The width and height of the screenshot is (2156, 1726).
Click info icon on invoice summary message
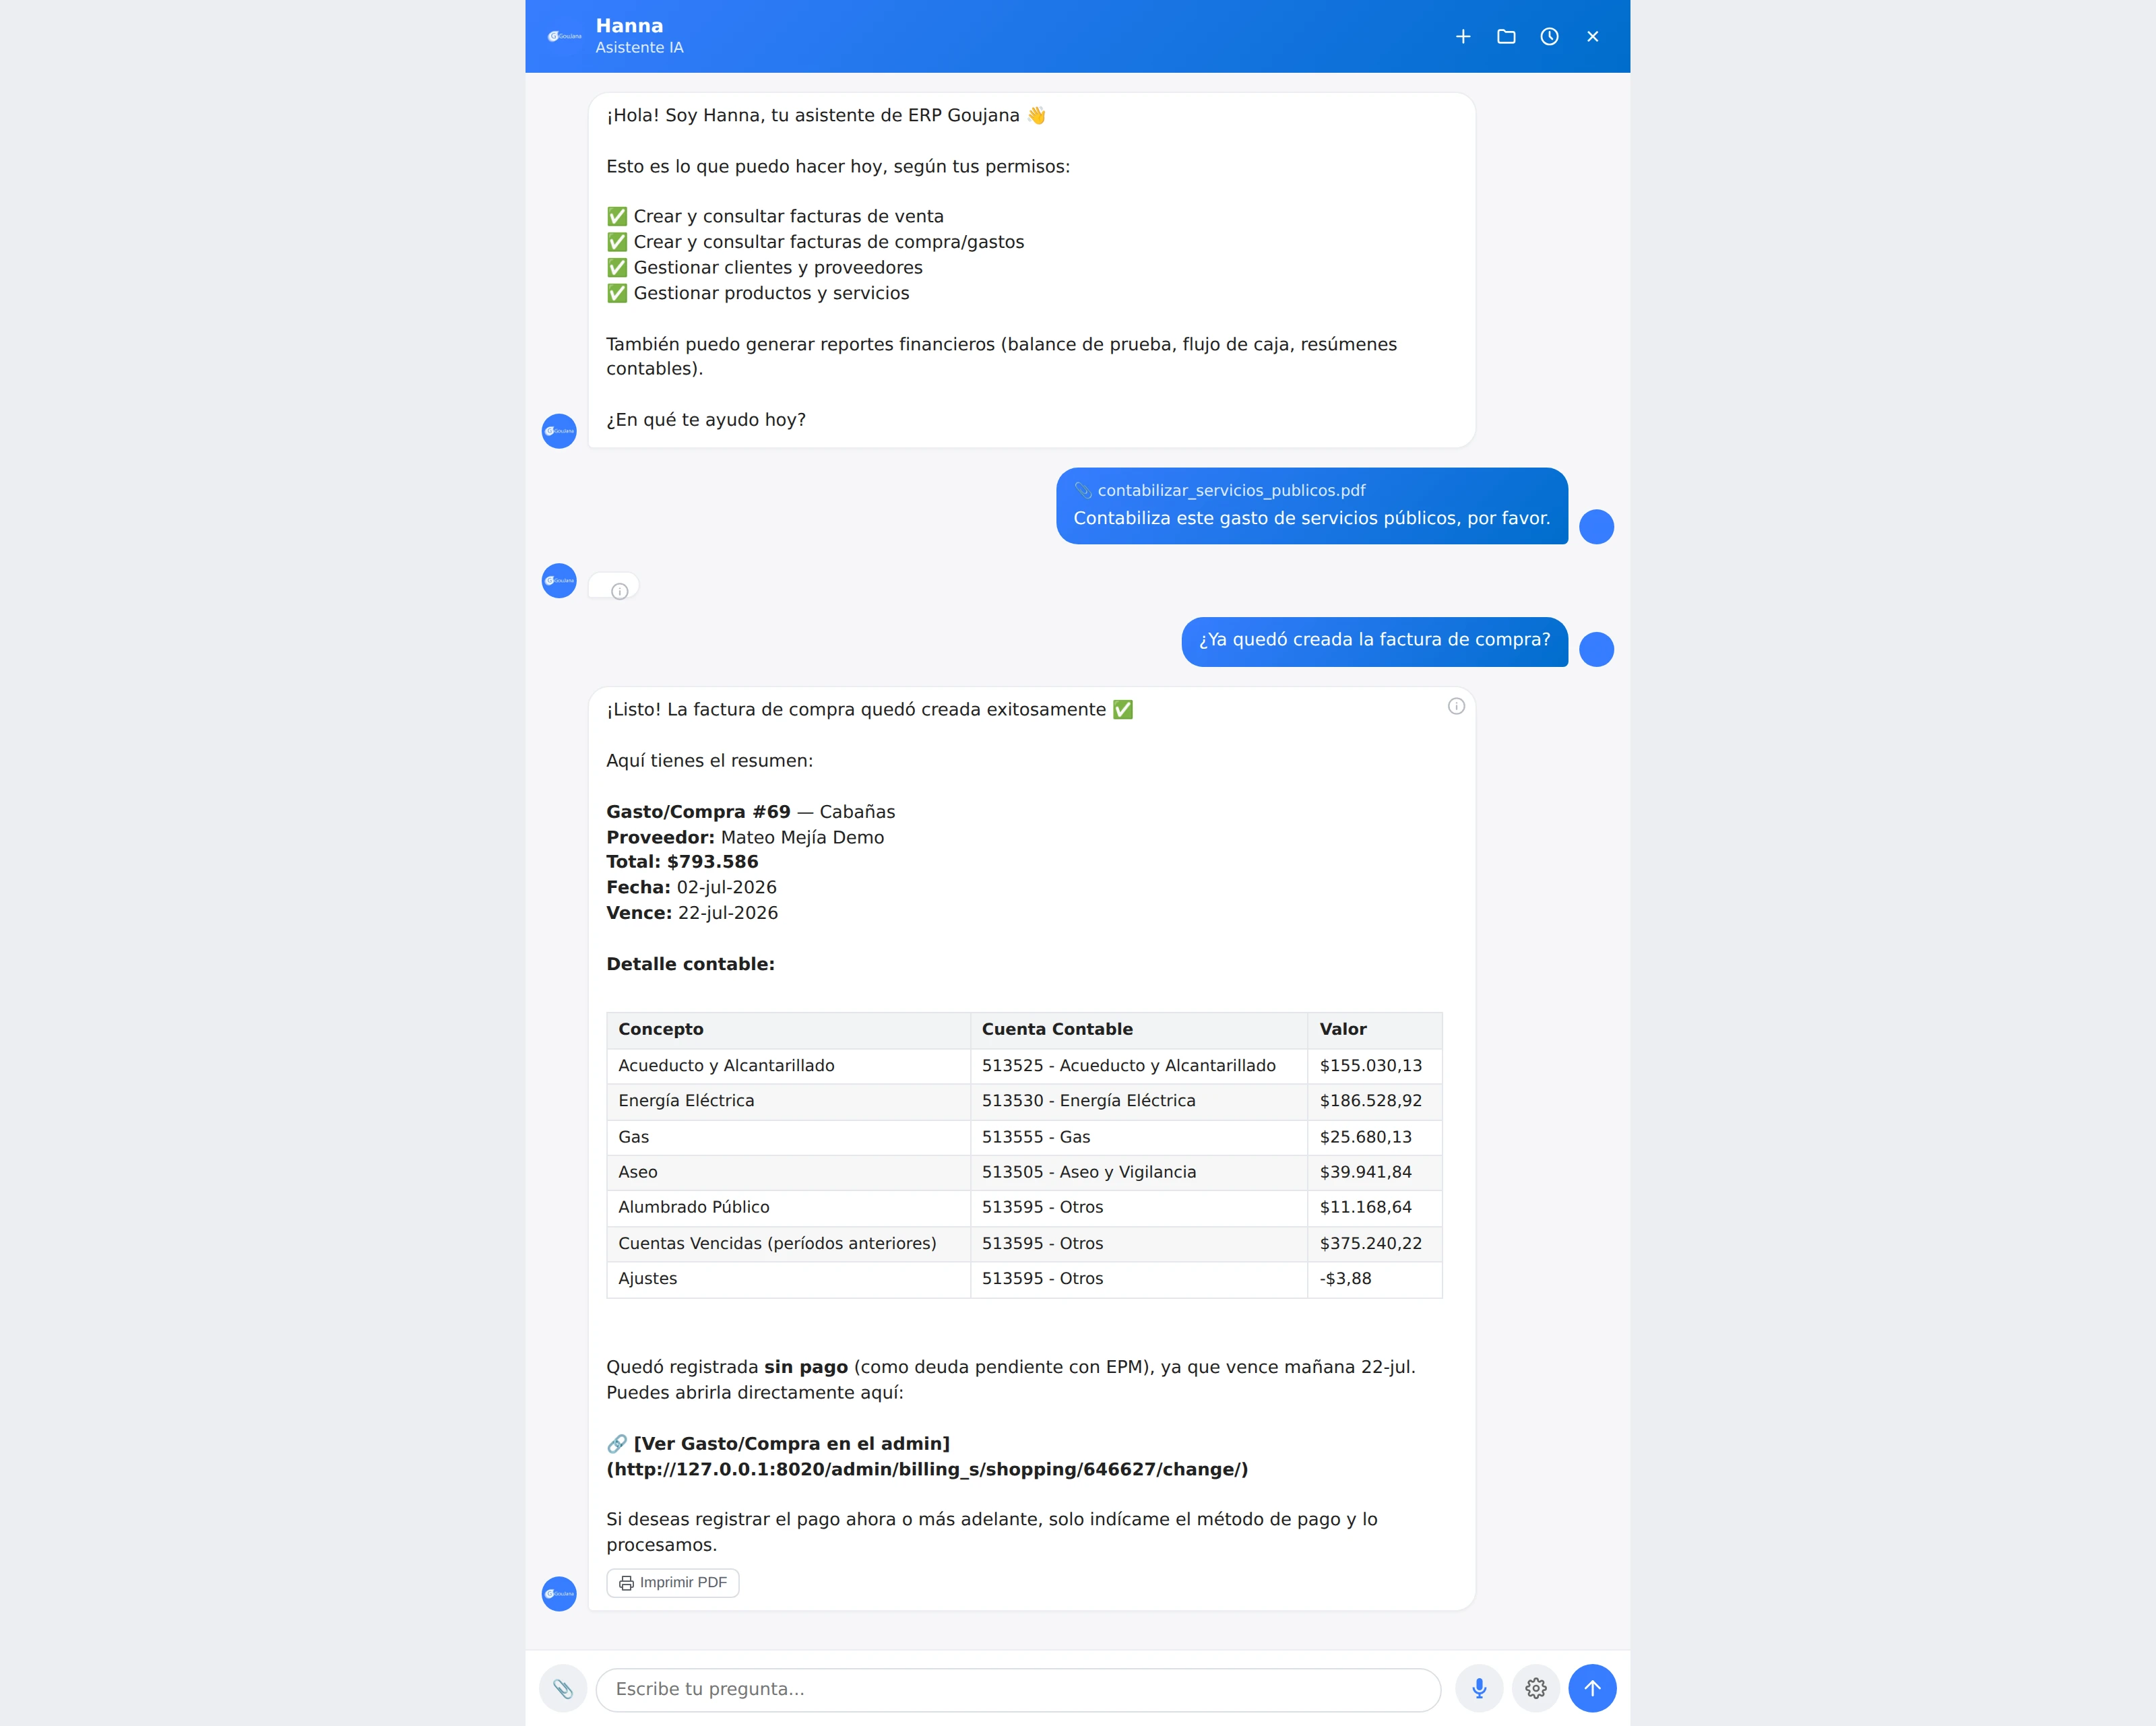(x=1456, y=706)
